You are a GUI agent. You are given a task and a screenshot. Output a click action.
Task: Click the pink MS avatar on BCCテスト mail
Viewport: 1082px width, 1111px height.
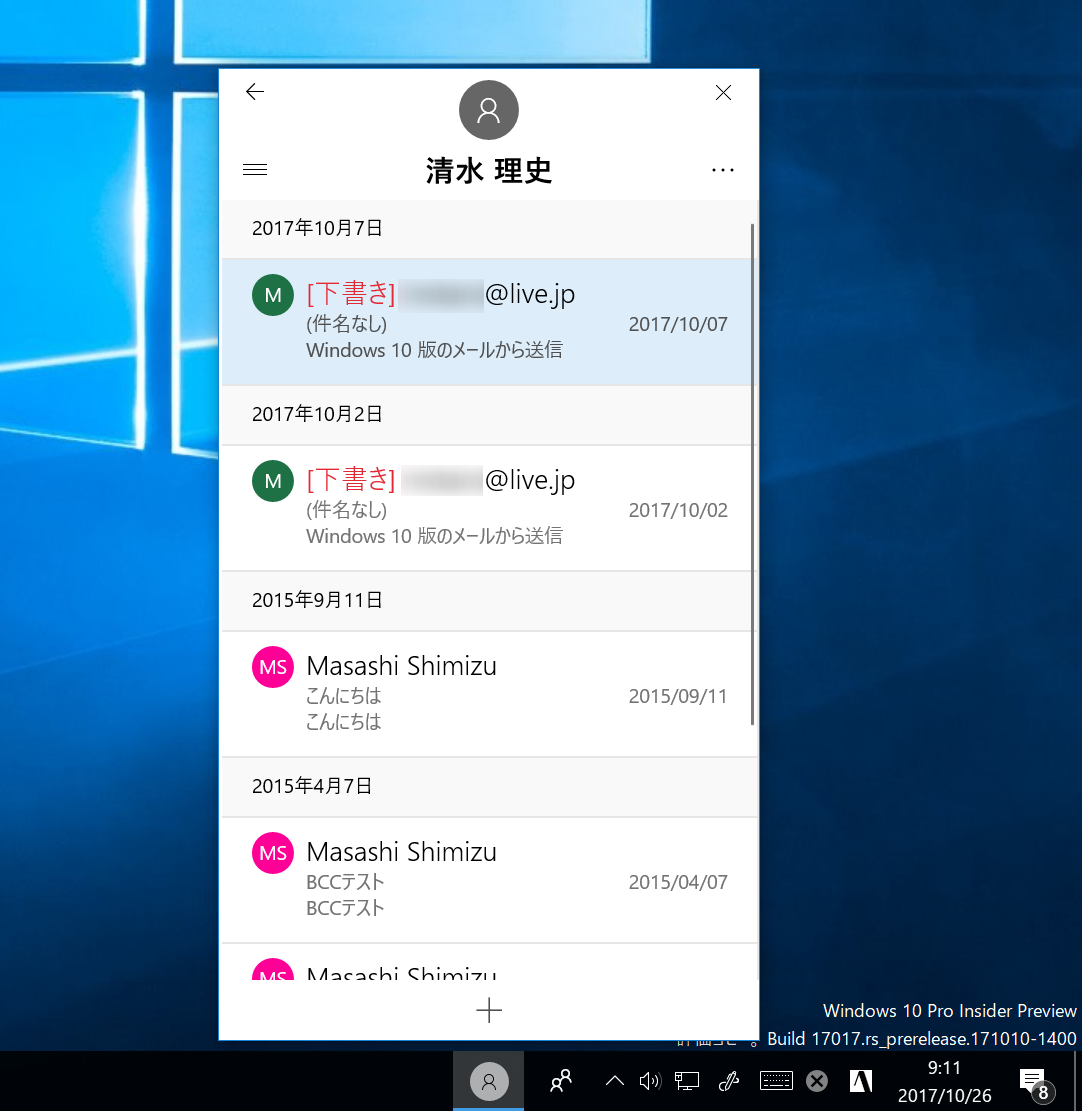(273, 853)
